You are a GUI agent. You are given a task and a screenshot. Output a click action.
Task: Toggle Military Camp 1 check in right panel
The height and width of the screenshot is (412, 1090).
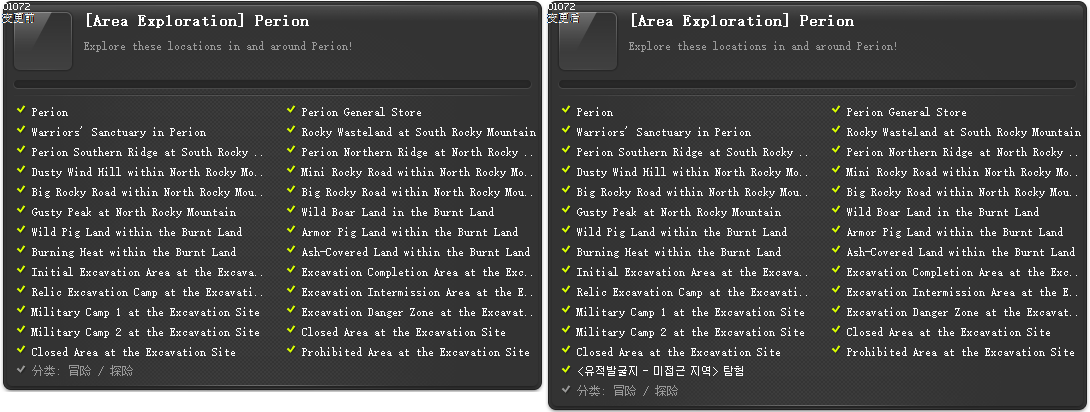tap(567, 311)
